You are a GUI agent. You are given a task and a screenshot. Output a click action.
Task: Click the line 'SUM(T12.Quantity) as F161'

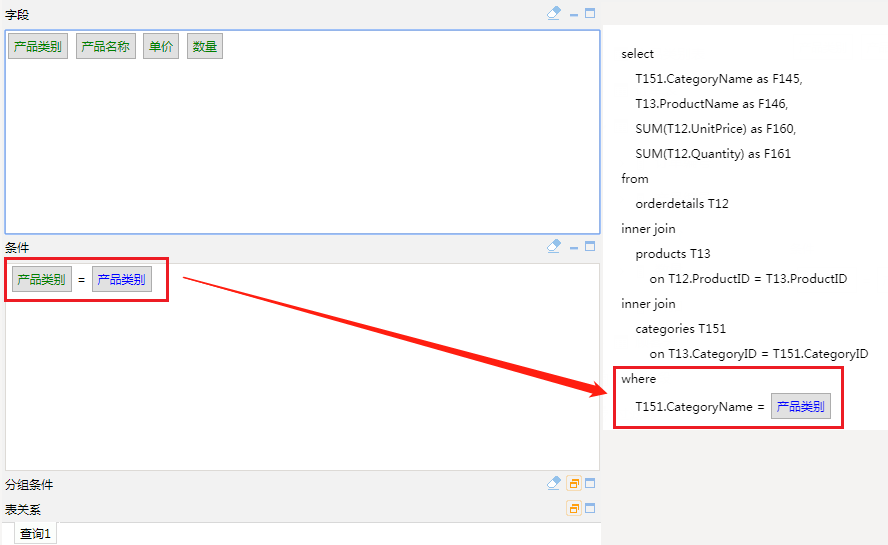713,154
